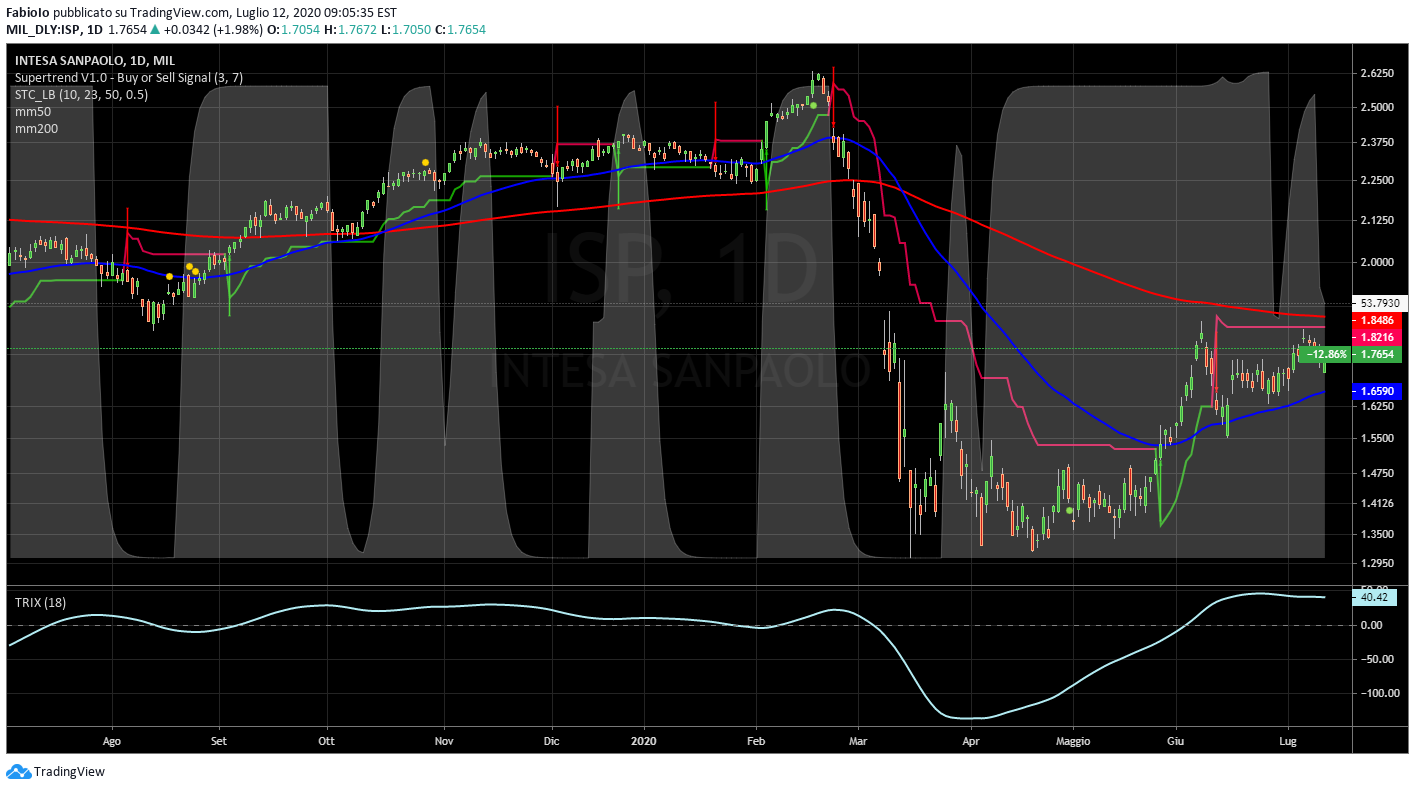Image resolution: width=1415 pixels, height=790 pixels.
Task: Click the 1.3500 price axis tick
Action: (x=1379, y=534)
